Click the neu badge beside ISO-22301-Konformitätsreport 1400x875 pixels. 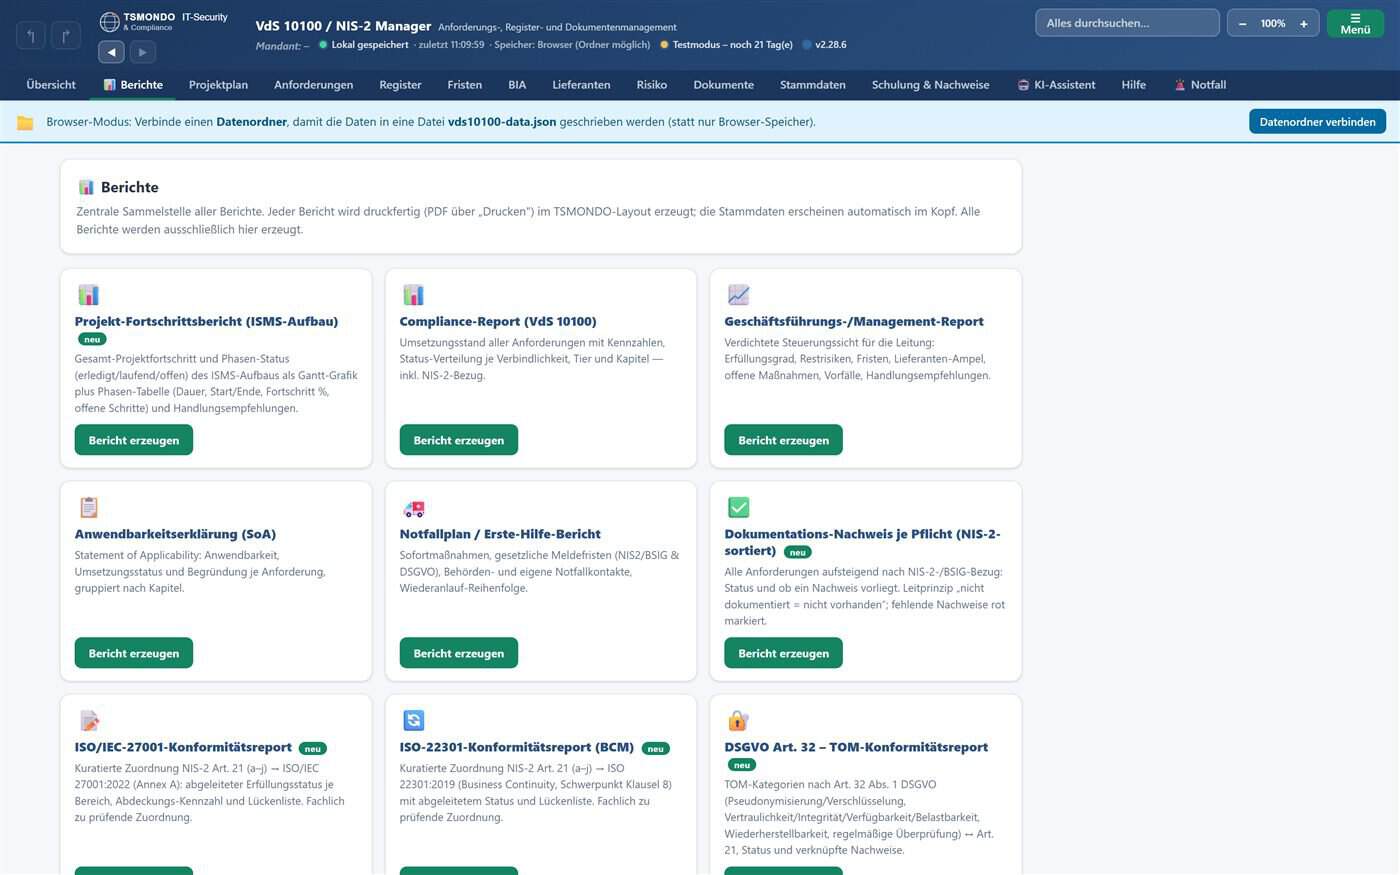656,748
